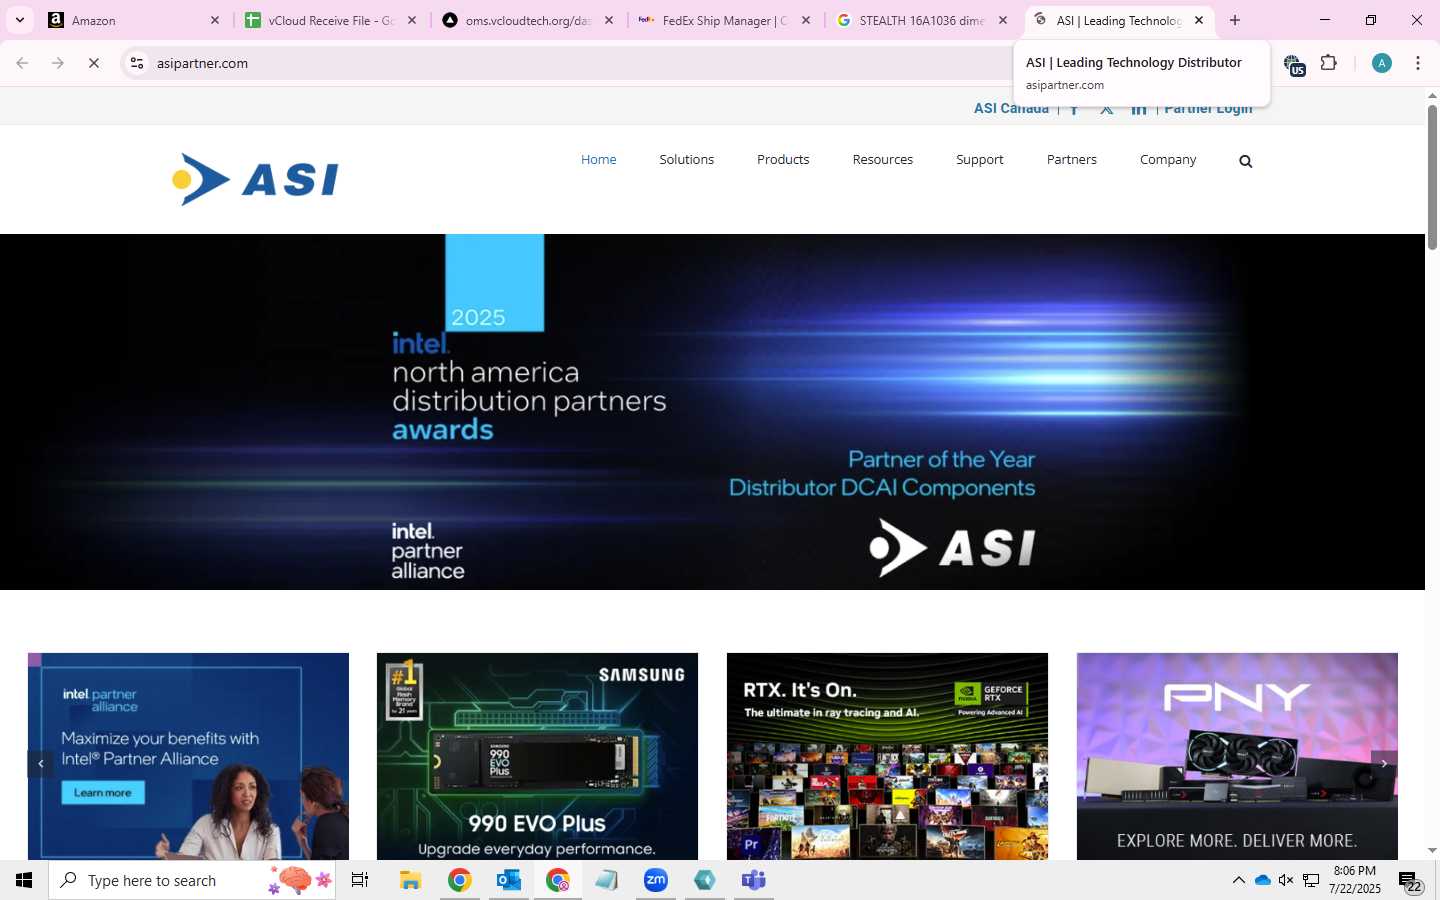Image resolution: width=1440 pixels, height=900 pixels.
Task: Click the OneDrive cloud tray icon
Action: (1262, 880)
